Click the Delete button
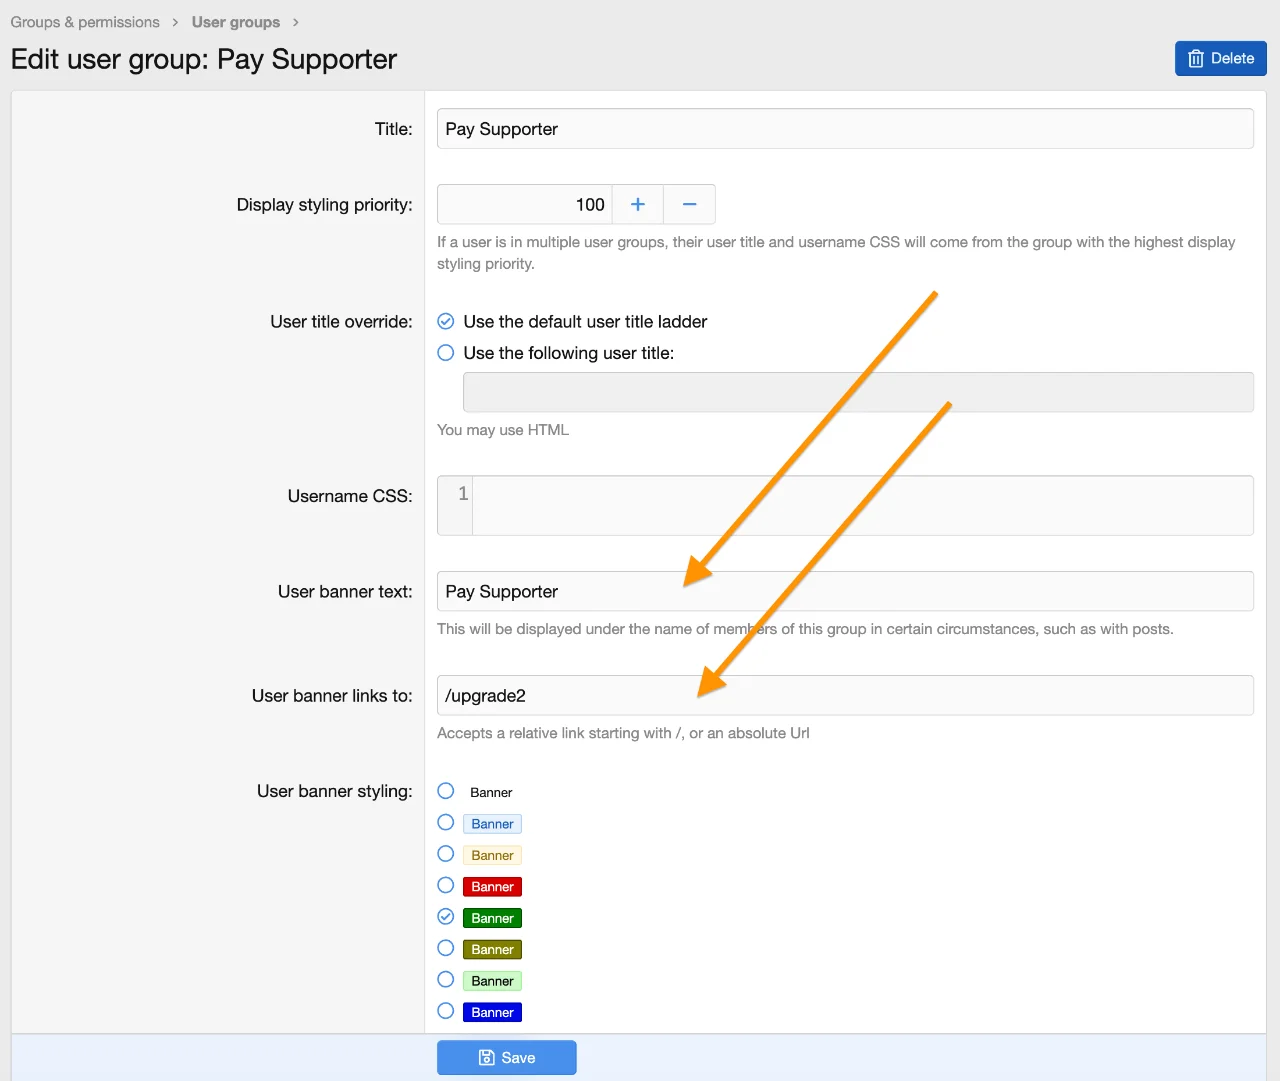Screen dimensions: 1280x1081 point(1221,58)
